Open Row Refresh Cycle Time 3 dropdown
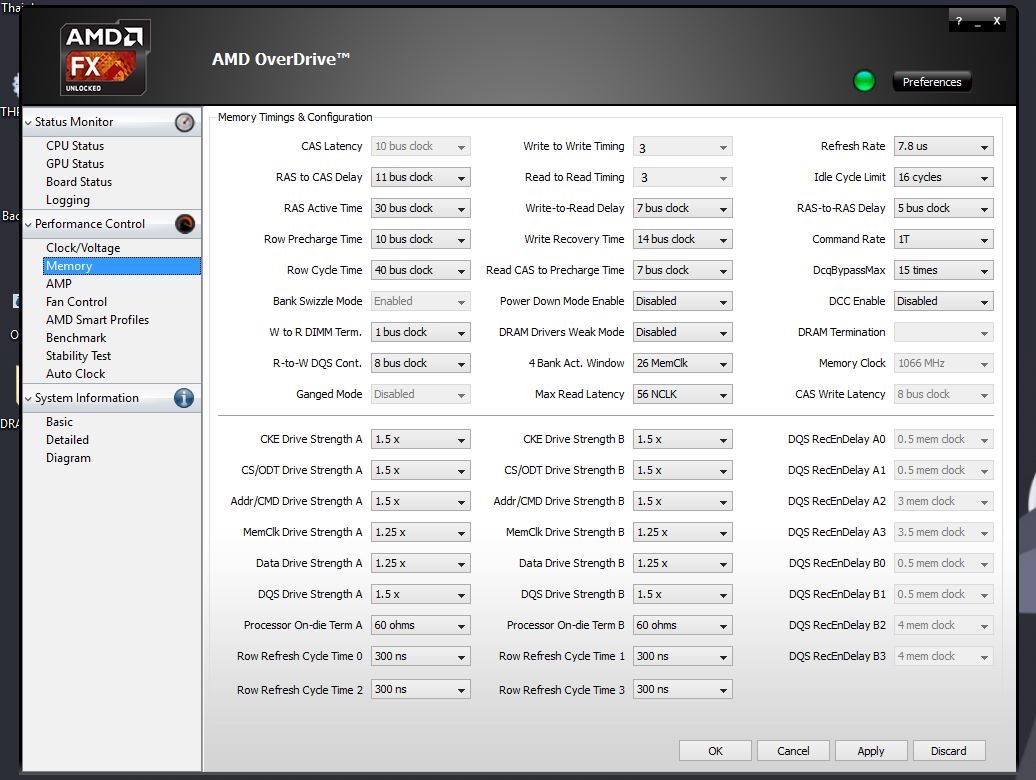 click(683, 690)
